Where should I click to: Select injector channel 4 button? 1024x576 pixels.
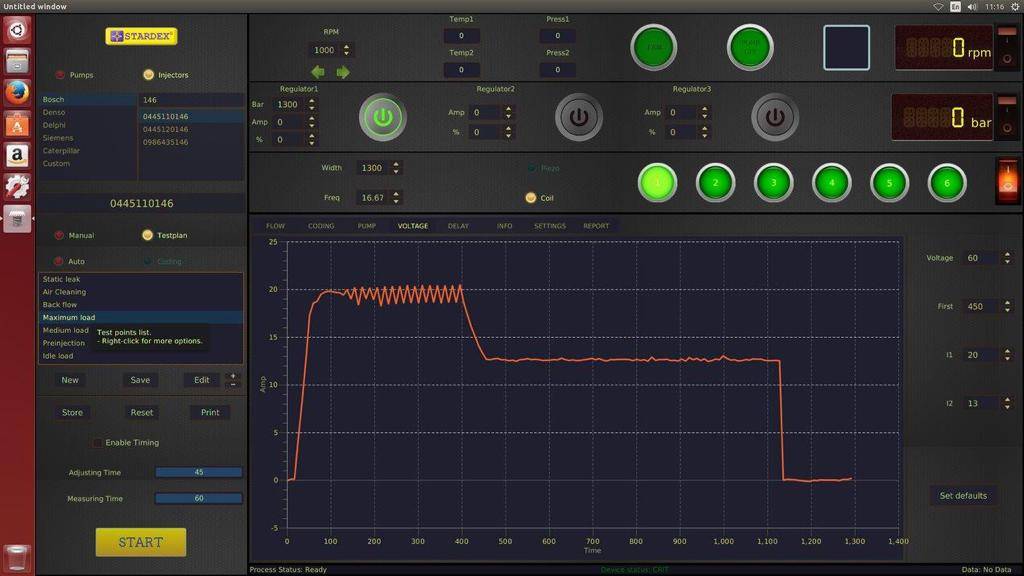click(831, 183)
